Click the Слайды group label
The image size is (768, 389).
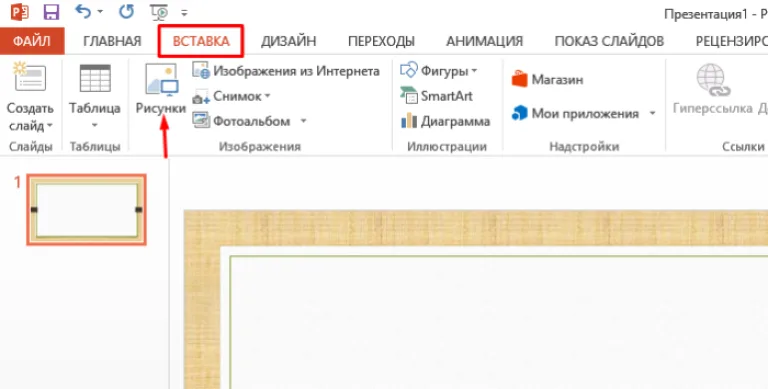point(30,146)
